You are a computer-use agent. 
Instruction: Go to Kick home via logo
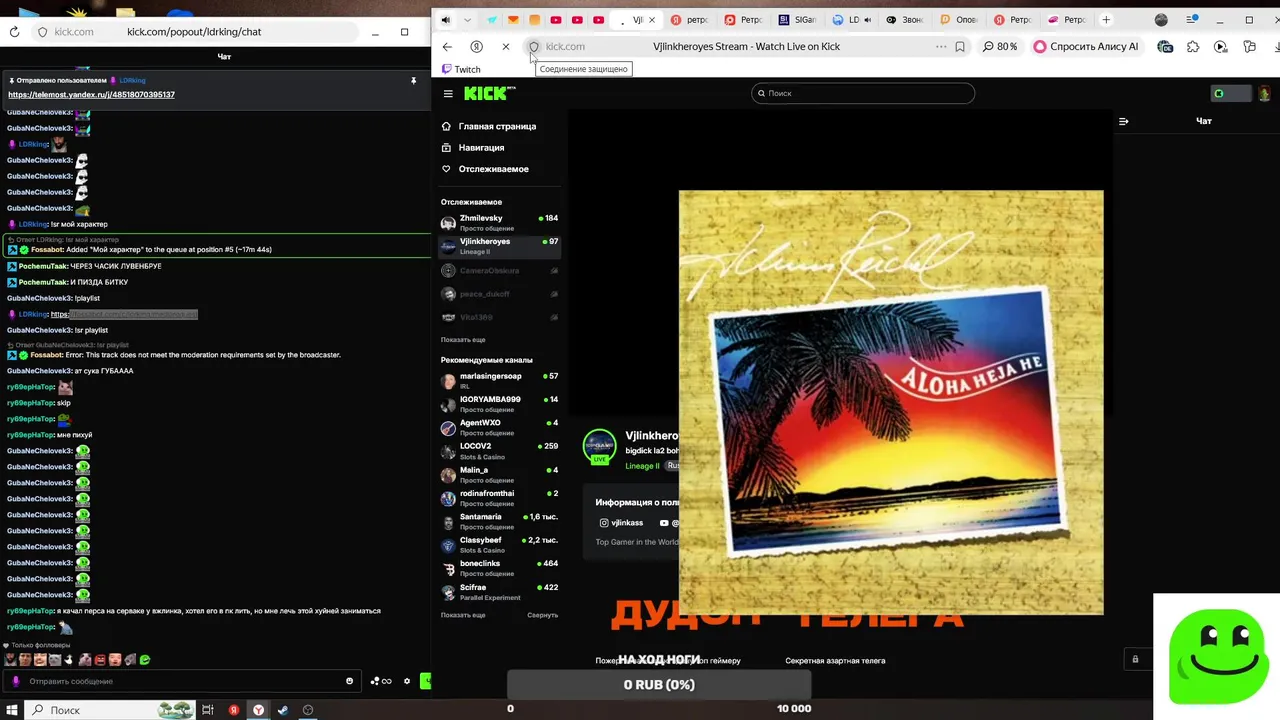[x=489, y=93]
